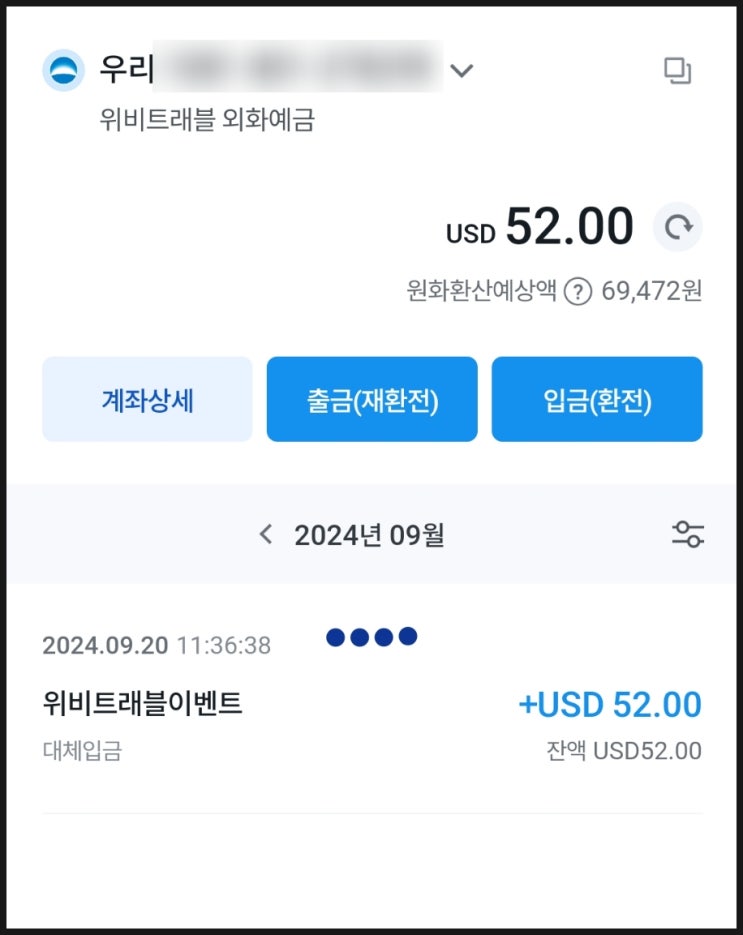Viewport: 743px width, 935px height.
Task: Click the 2024.09.20 transaction timestamp
Action: (x=156, y=645)
